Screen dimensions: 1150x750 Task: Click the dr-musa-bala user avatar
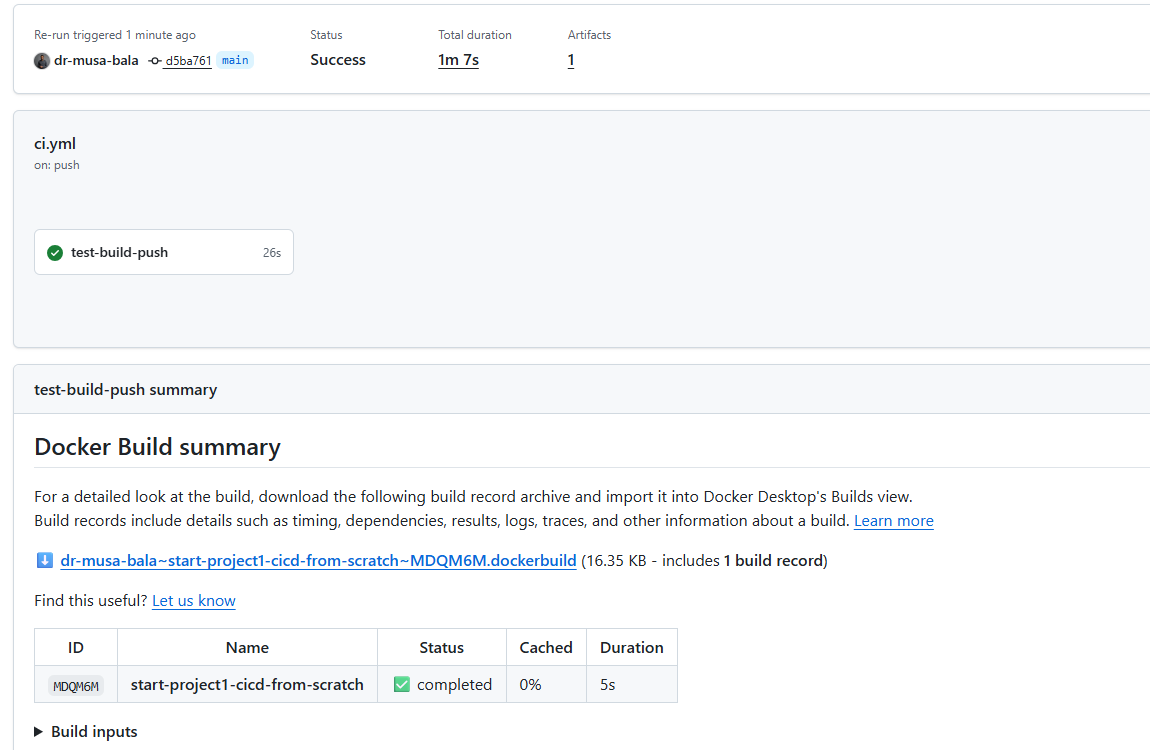(42, 61)
